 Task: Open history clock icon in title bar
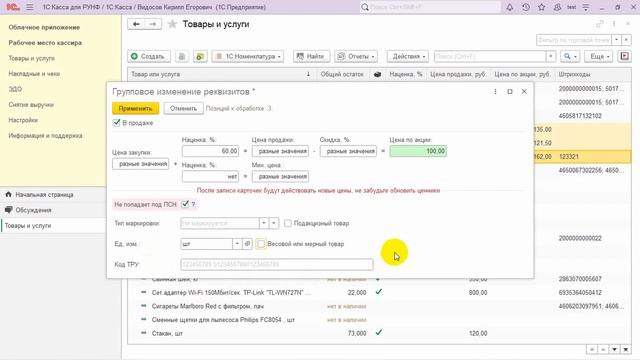pos(526,7)
